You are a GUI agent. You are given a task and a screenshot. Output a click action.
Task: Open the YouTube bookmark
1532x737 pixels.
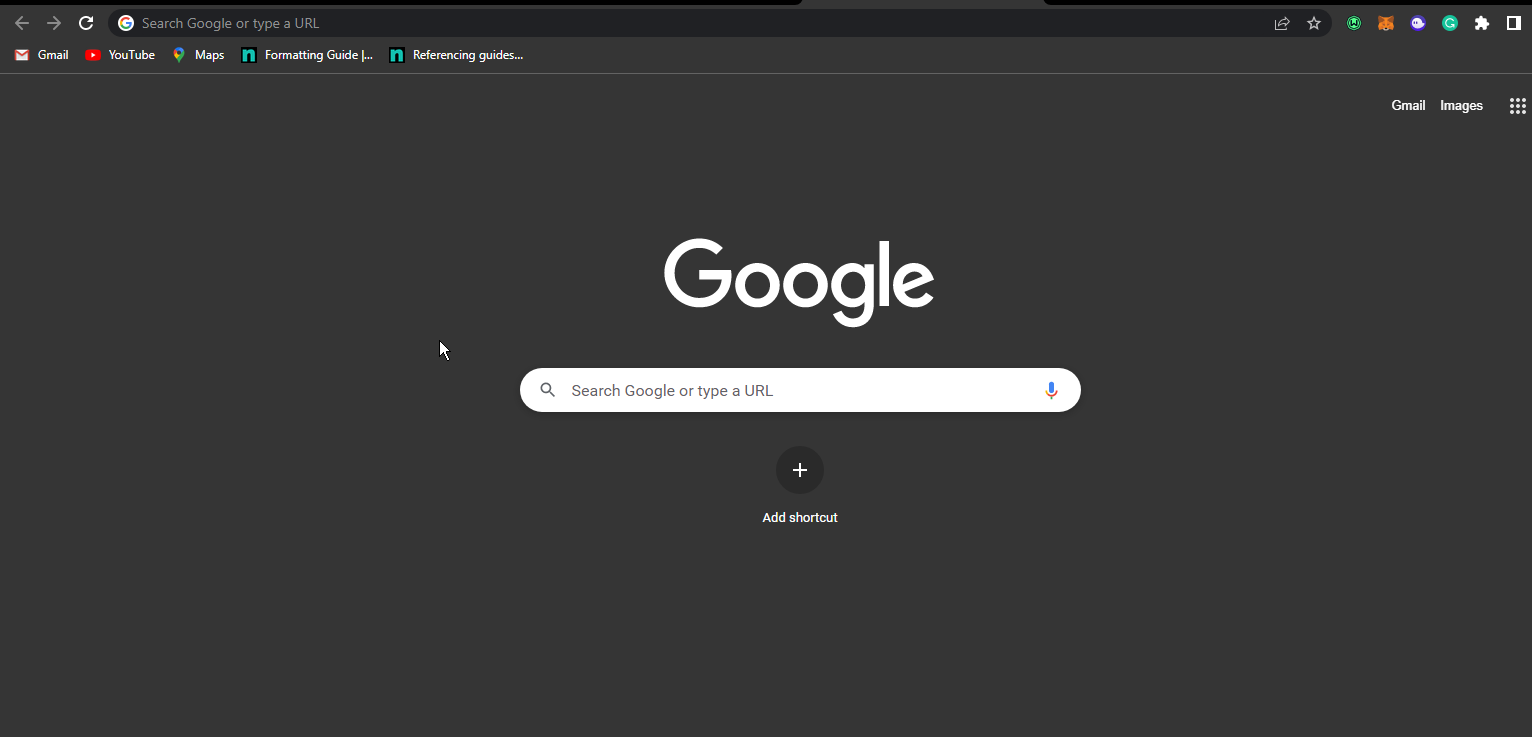coord(120,55)
